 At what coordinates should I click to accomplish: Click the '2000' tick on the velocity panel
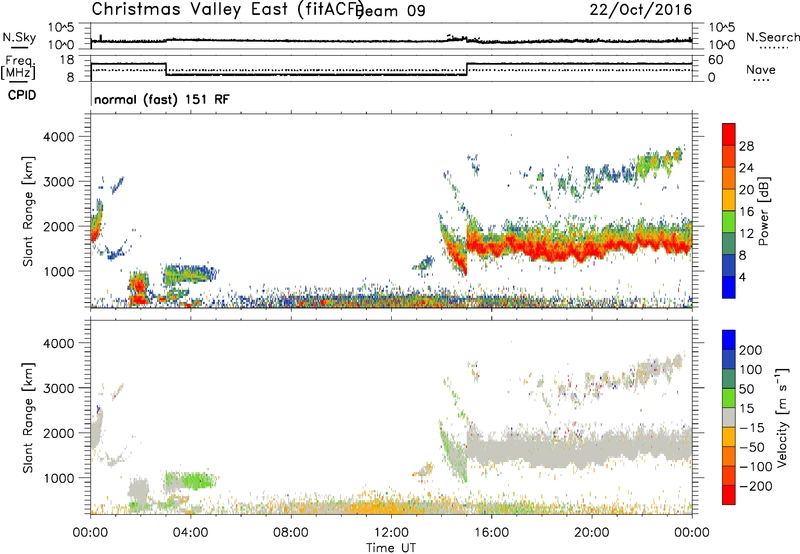(58, 433)
